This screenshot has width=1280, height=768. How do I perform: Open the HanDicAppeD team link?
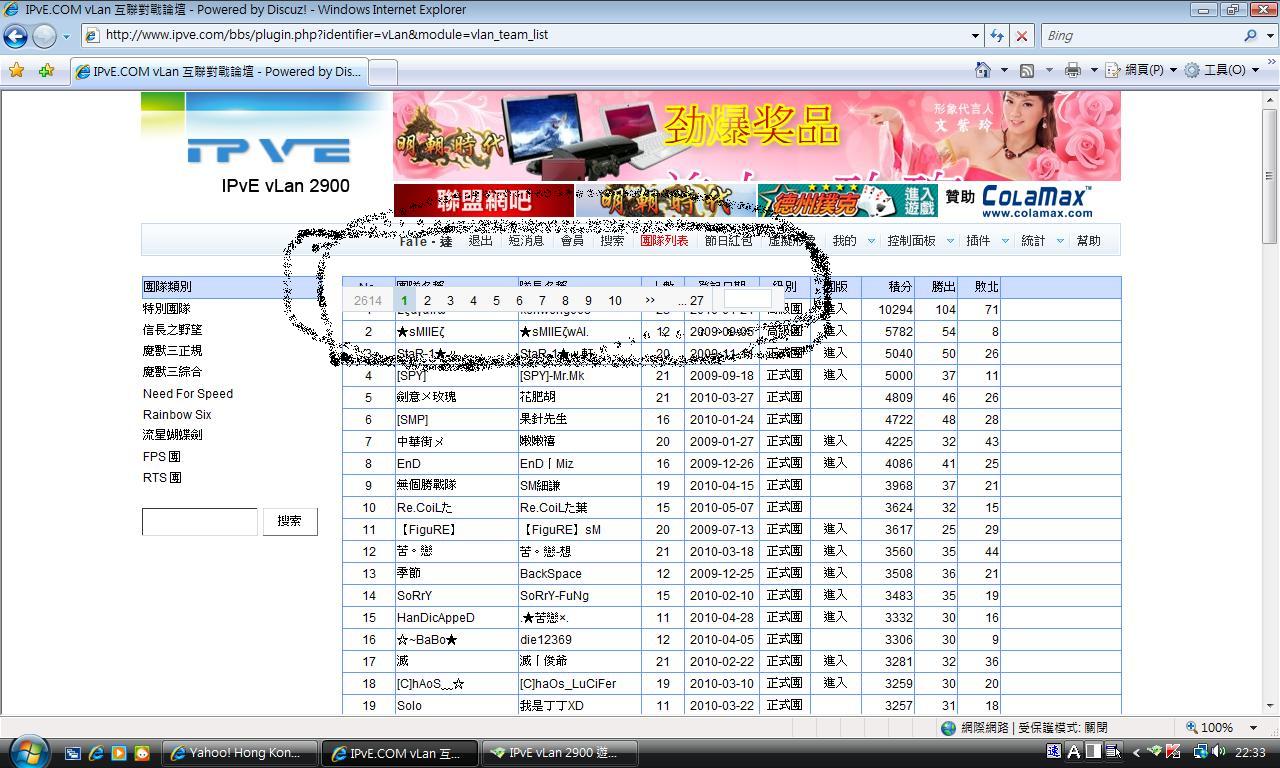436,618
